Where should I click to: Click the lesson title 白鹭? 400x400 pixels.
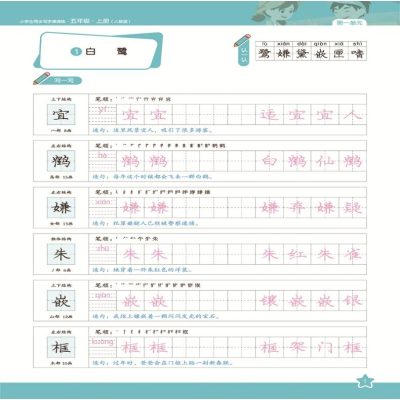[106, 52]
